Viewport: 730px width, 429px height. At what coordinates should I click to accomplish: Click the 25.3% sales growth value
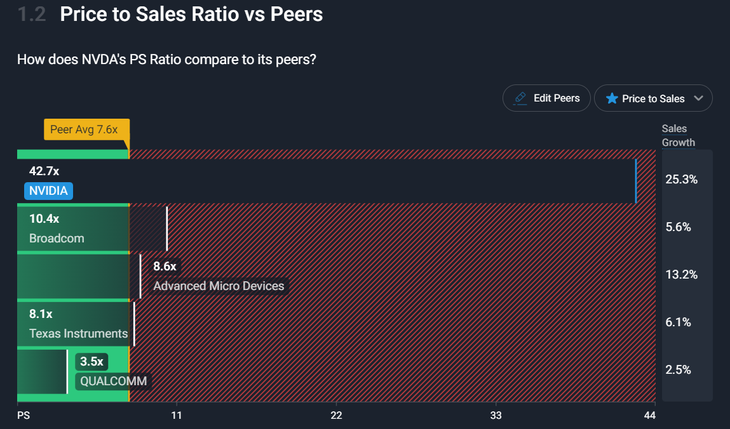pyautogui.click(x=681, y=180)
